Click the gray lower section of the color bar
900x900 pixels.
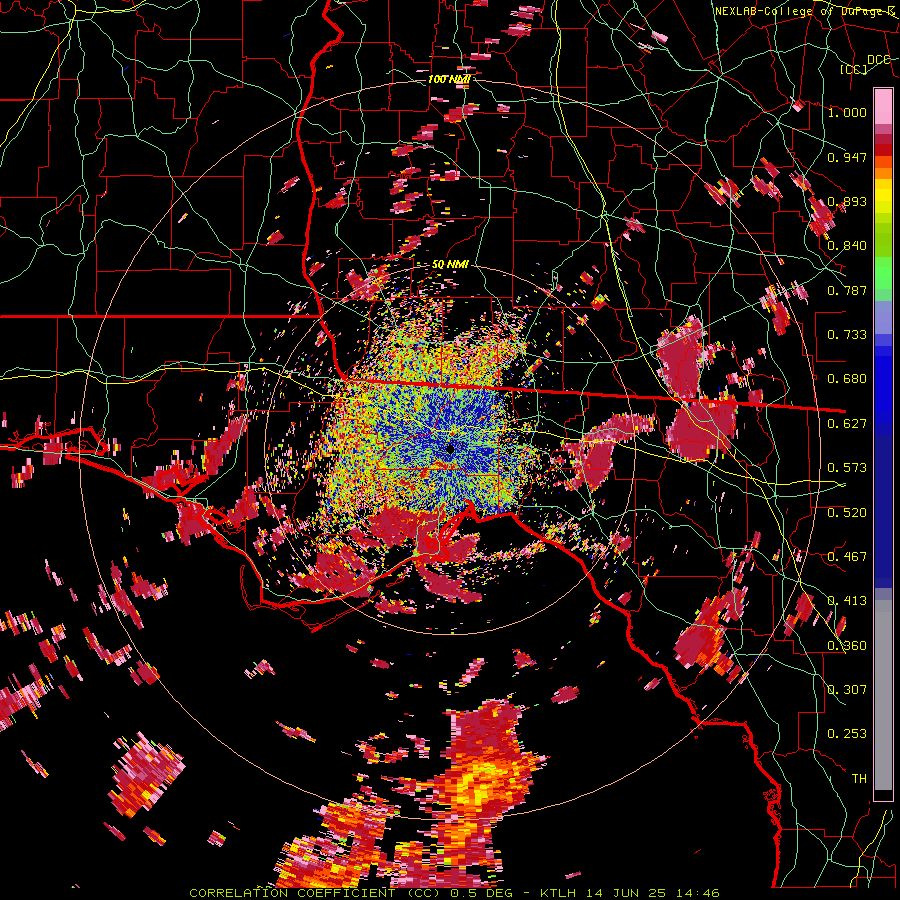(883, 695)
